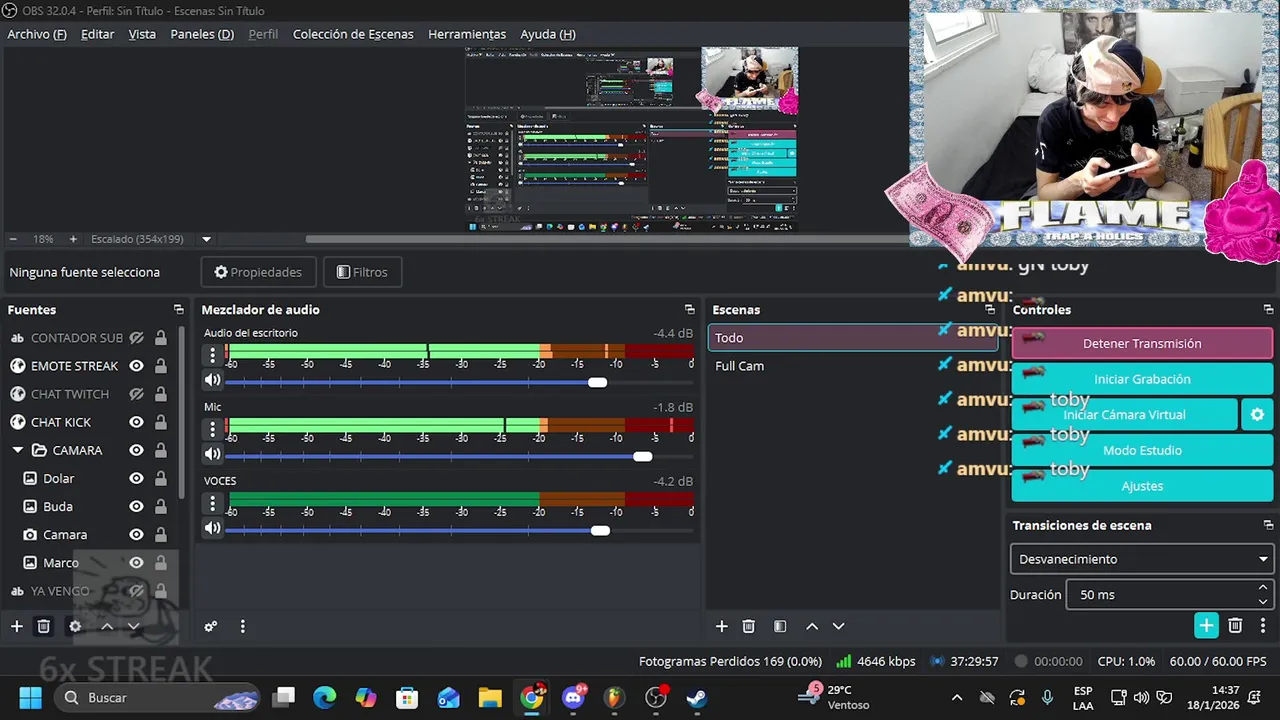Open Colección de Escenas menu
The image size is (1280, 720).
tap(353, 34)
